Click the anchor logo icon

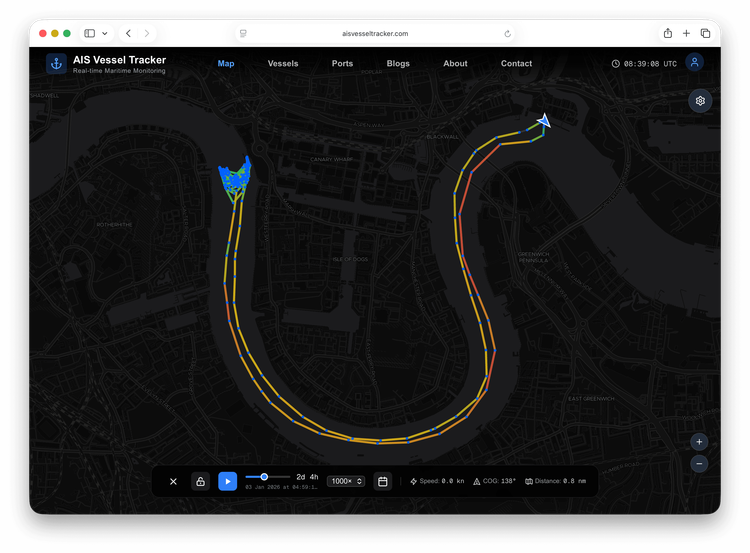[x=56, y=63]
